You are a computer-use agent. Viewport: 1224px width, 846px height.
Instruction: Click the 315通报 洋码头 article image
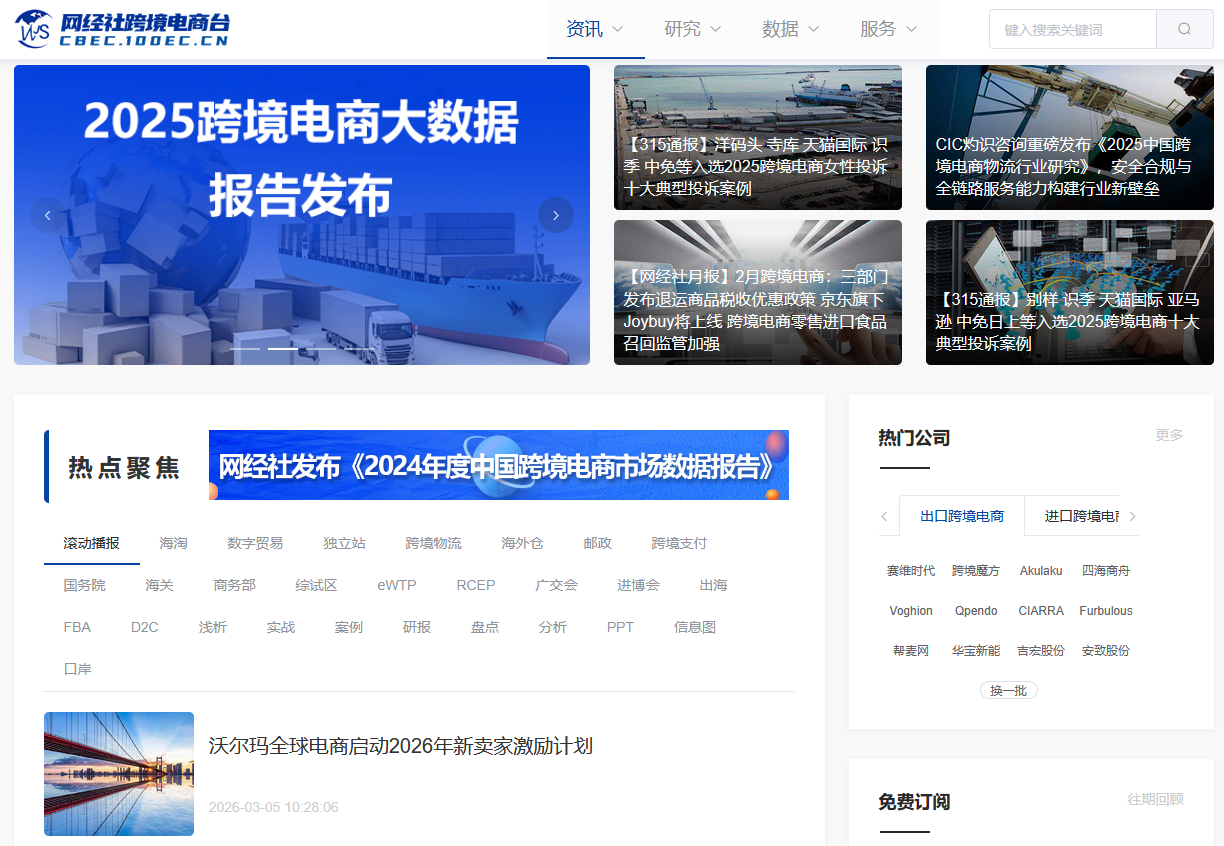(x=757, y=137)
